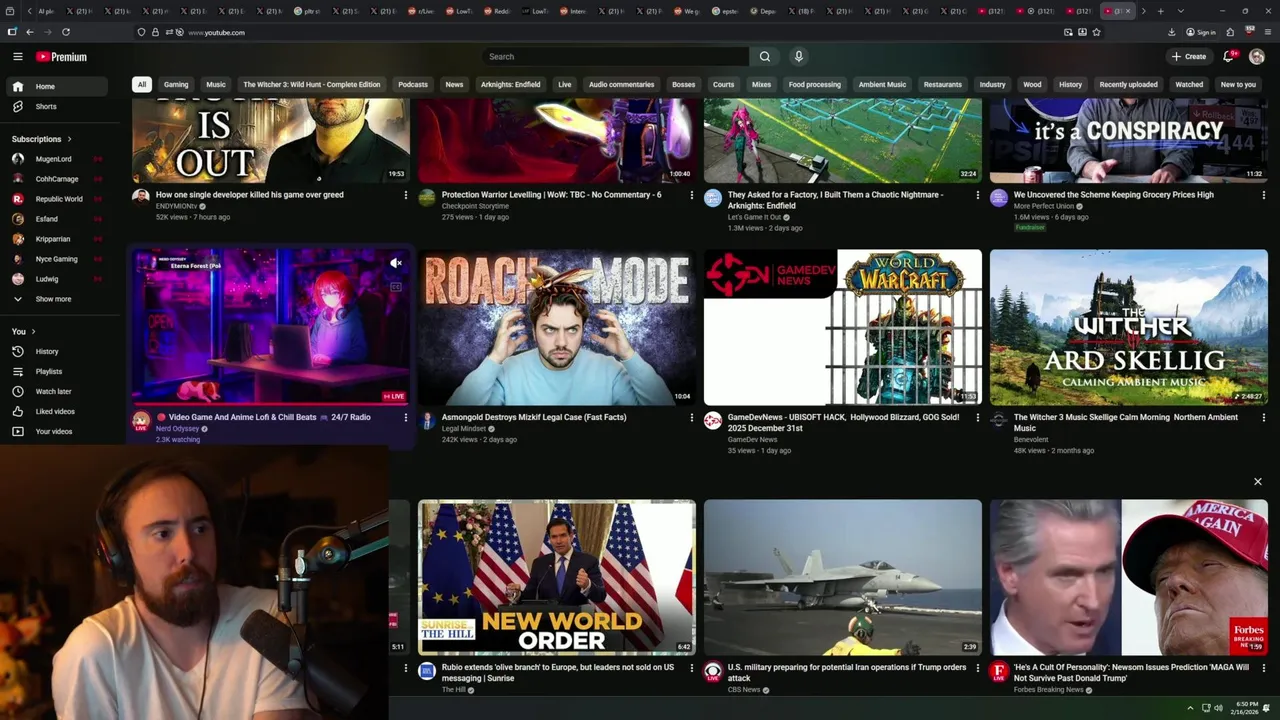Open 'How one single developer killed' title
1280x720 pixels.
point(250,196)
